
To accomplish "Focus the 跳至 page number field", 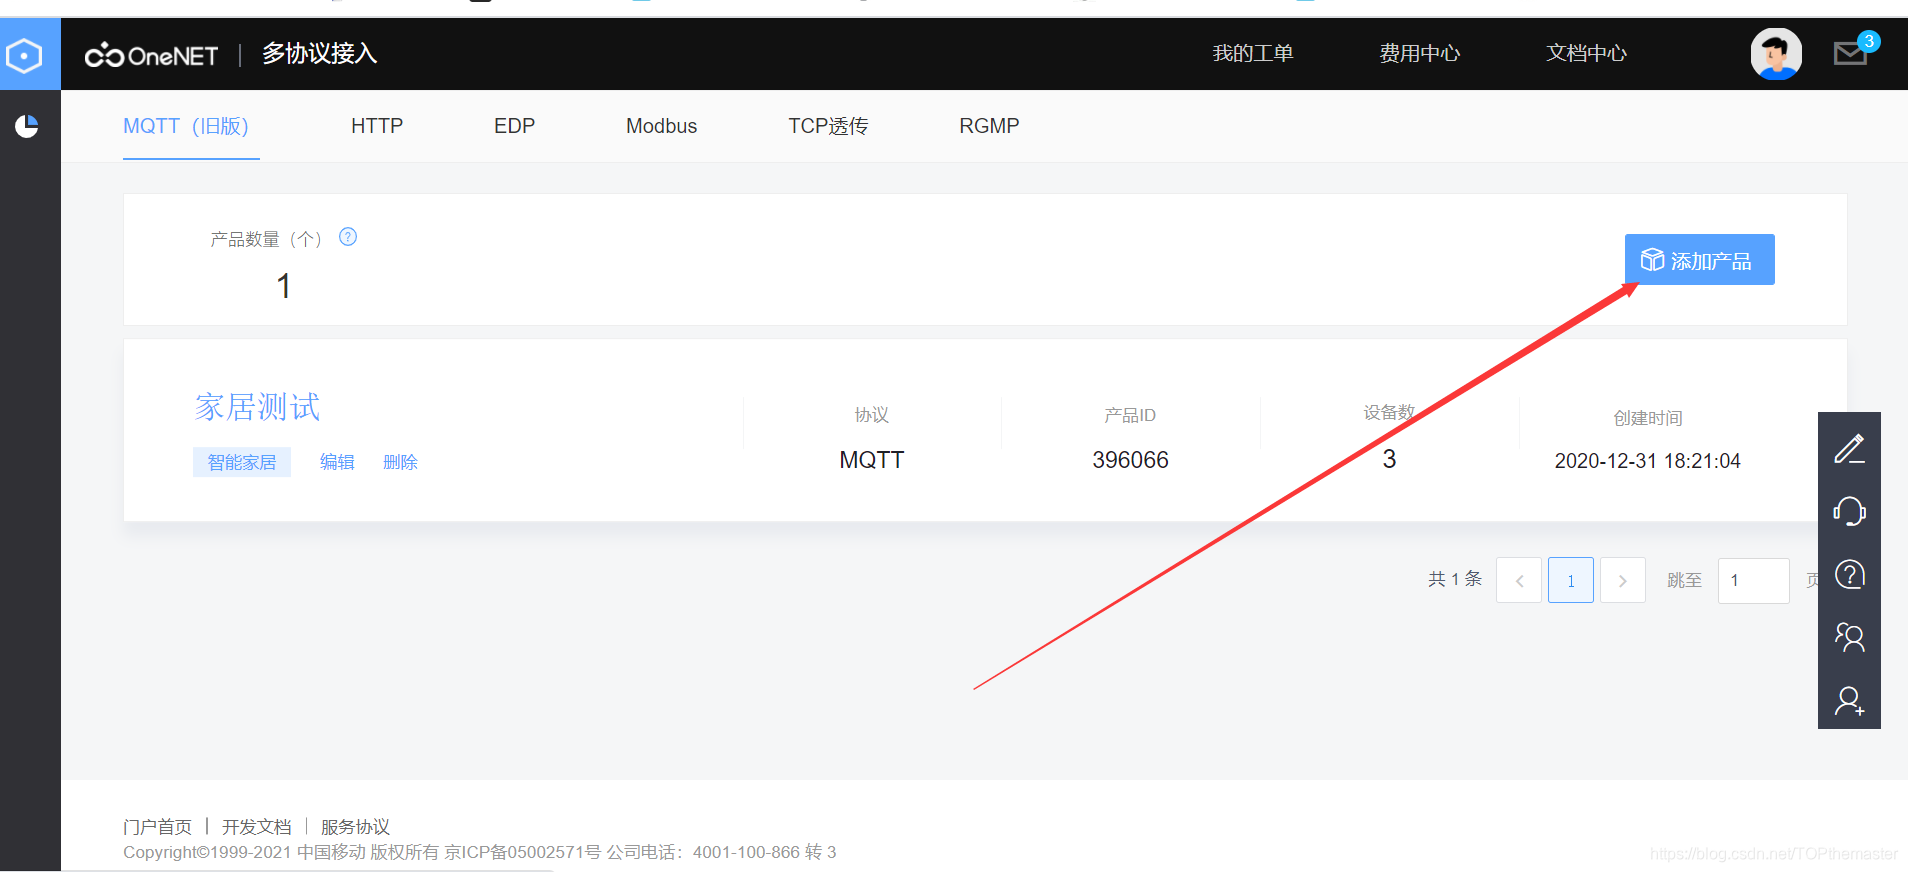I will pos(1754,580).
